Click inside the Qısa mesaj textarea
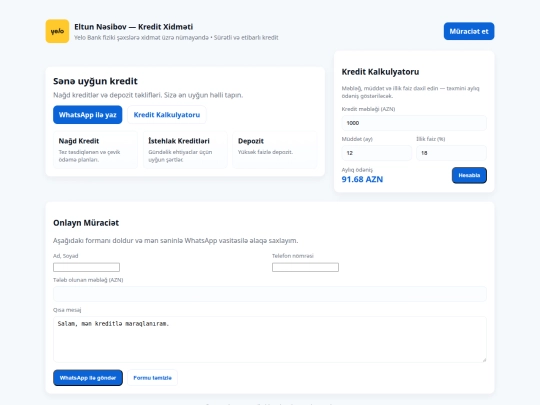 pos(270,340)
